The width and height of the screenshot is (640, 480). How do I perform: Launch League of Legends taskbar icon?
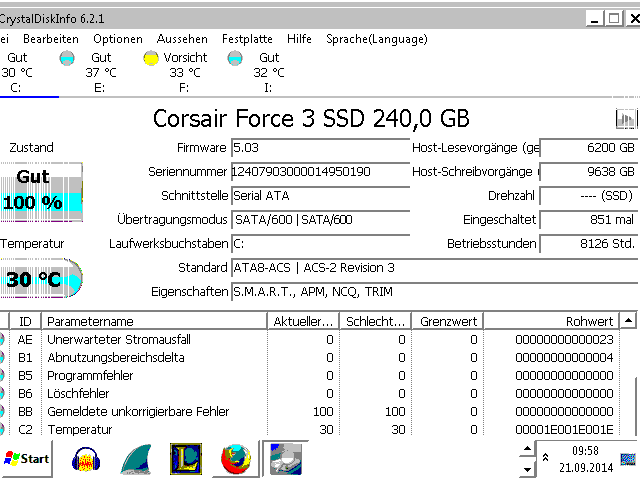(x=186, y=459)
